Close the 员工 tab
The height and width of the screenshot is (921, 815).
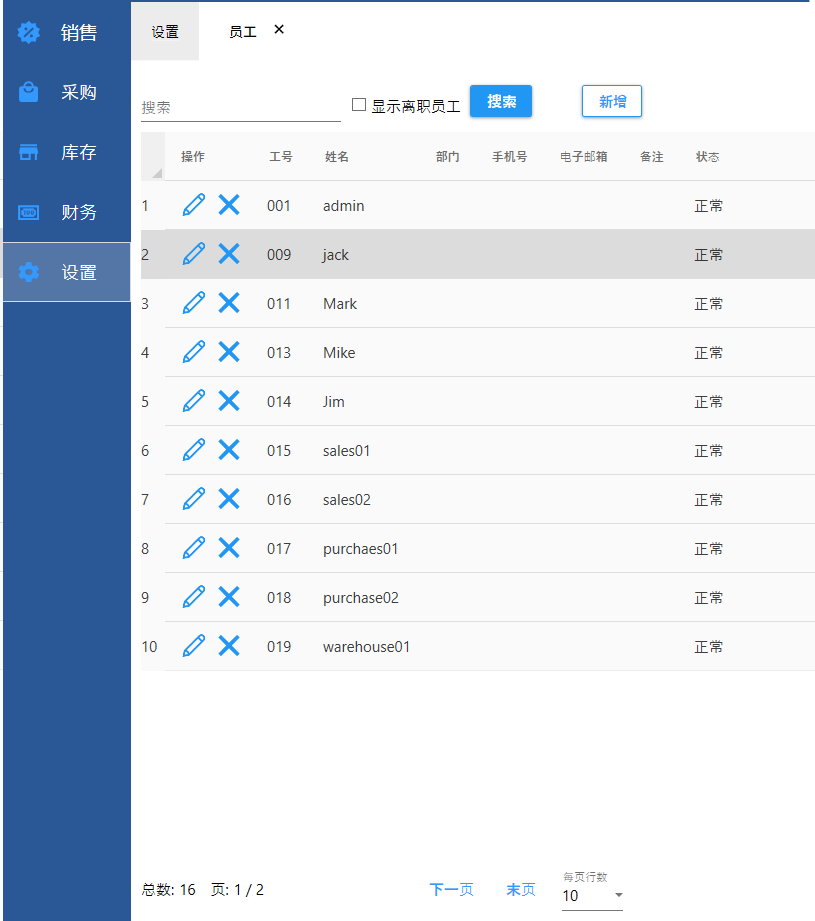point(279,30)
